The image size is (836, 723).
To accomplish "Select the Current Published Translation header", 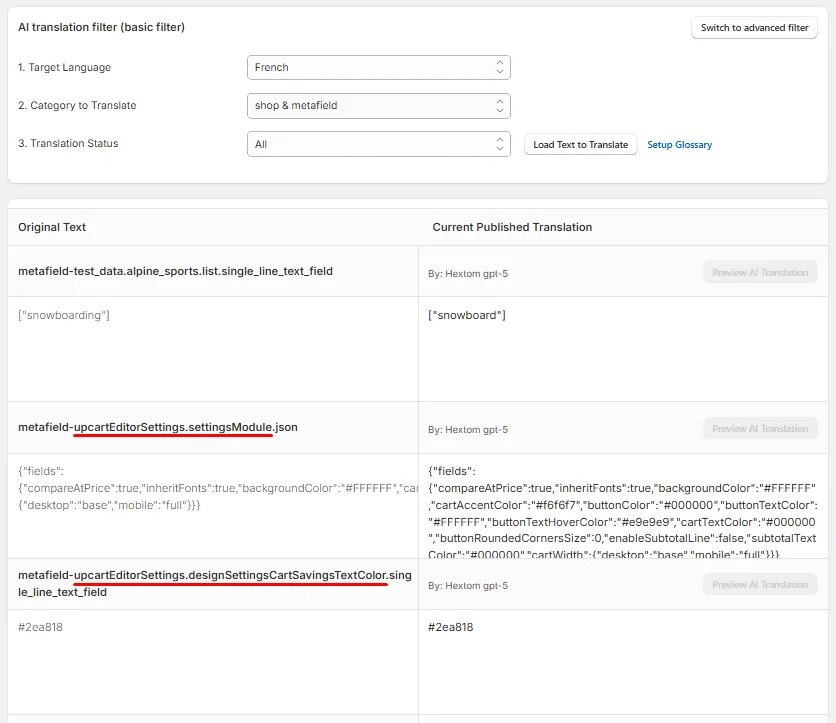I will pos(512,227).
